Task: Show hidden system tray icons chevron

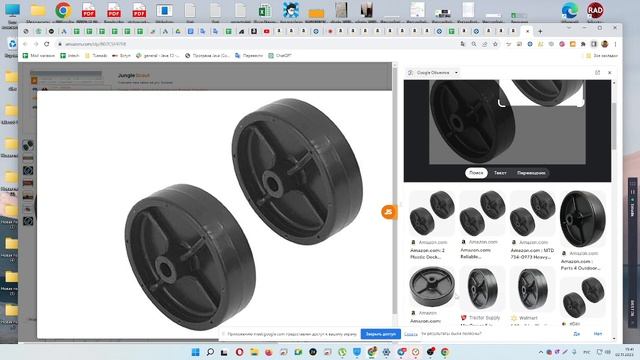Action: [x=541, y=352]
